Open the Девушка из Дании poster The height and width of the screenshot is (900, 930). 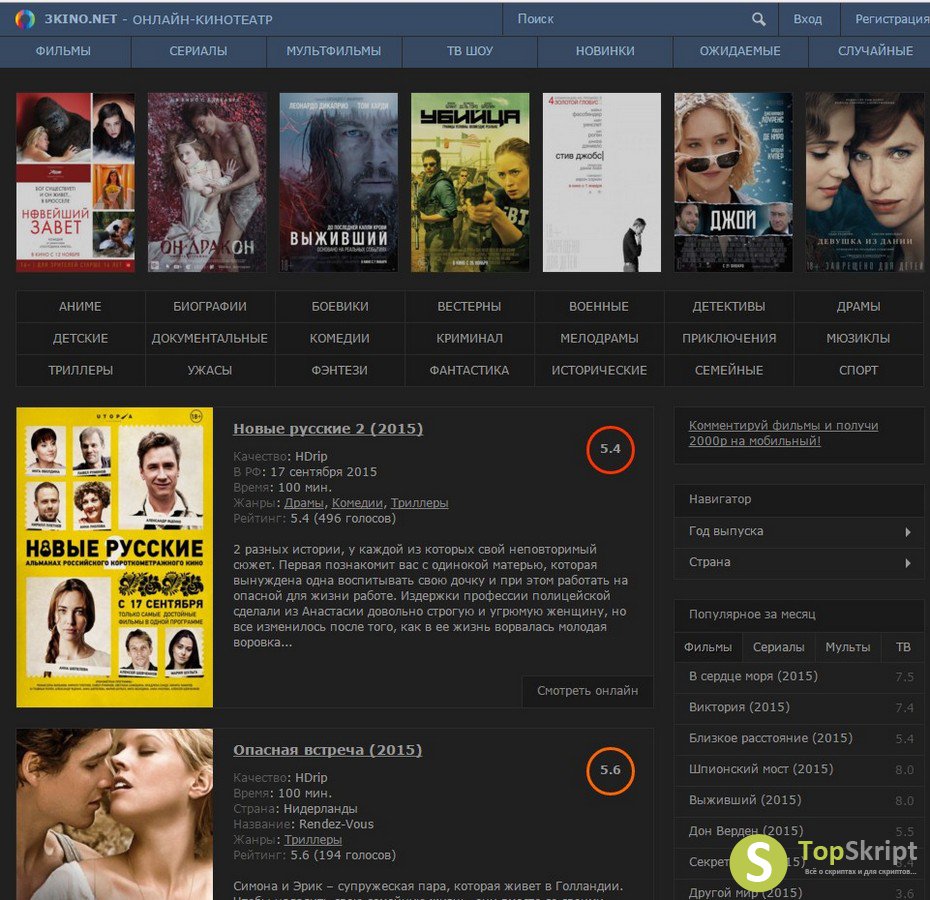865,182
